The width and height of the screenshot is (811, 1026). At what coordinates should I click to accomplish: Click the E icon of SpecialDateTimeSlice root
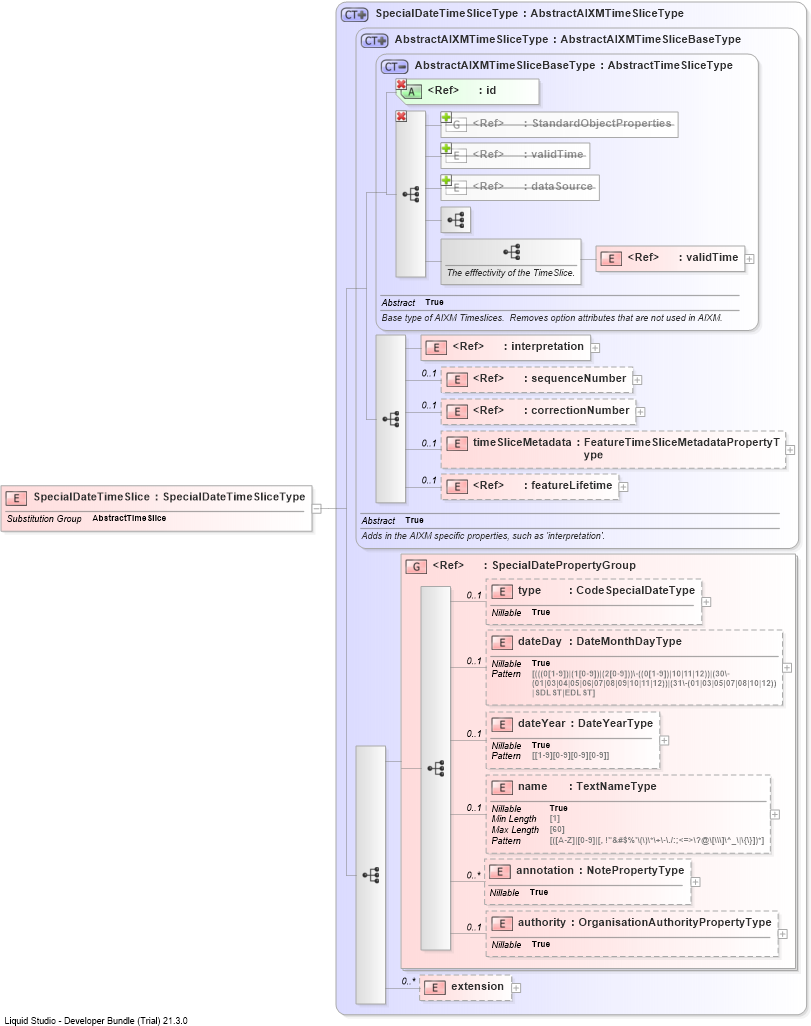tap(16, 498)
